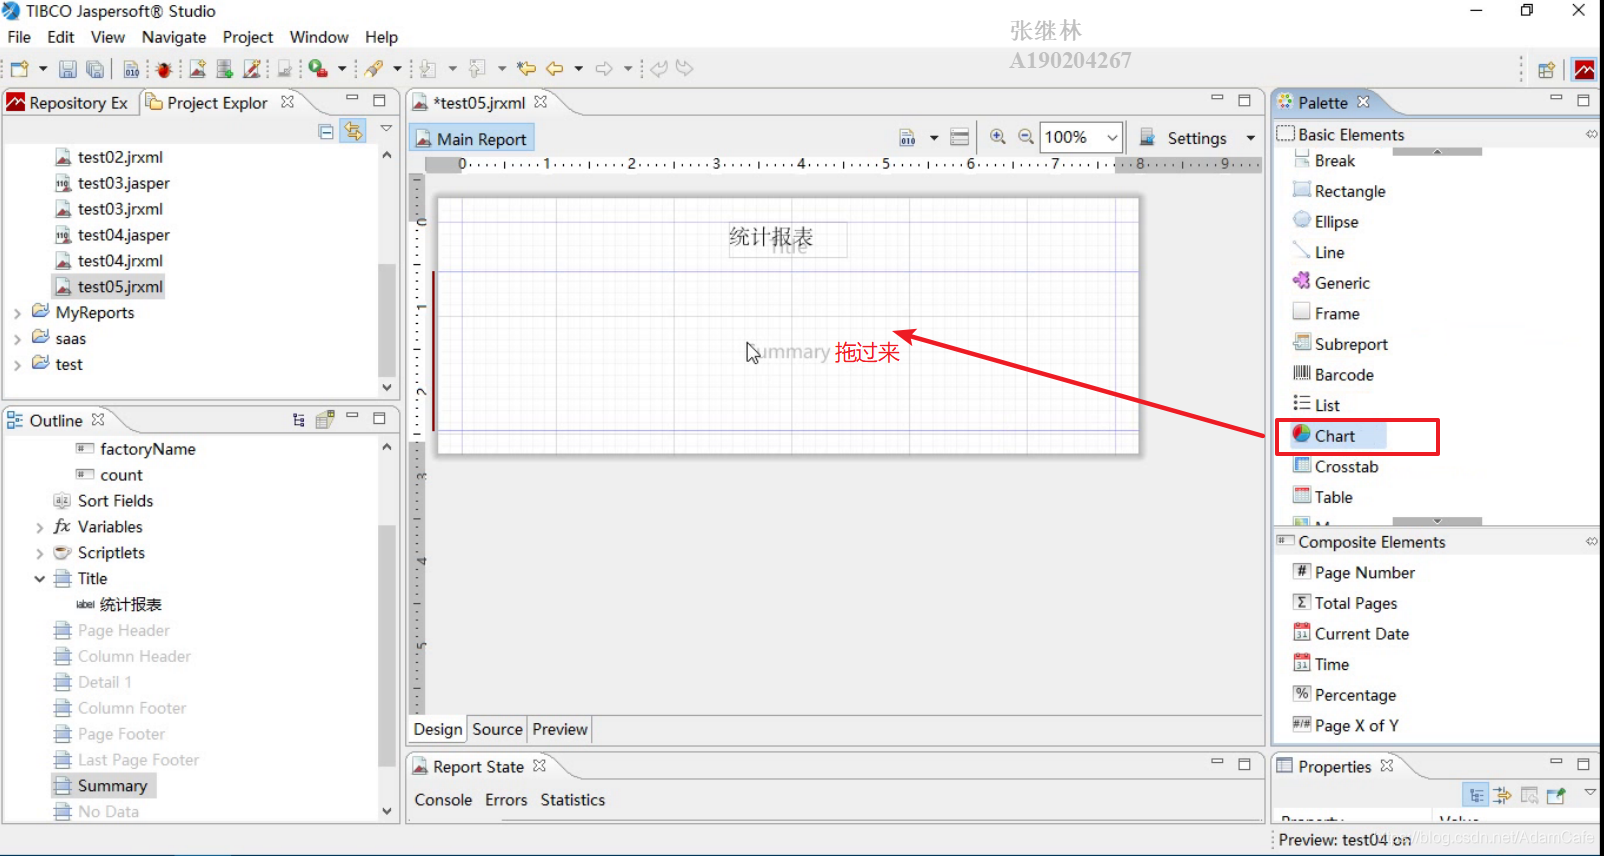Image resolution: width=1604 pixels, height=856 pixels.
Task: Open the File menu
Action: [19, 37]
